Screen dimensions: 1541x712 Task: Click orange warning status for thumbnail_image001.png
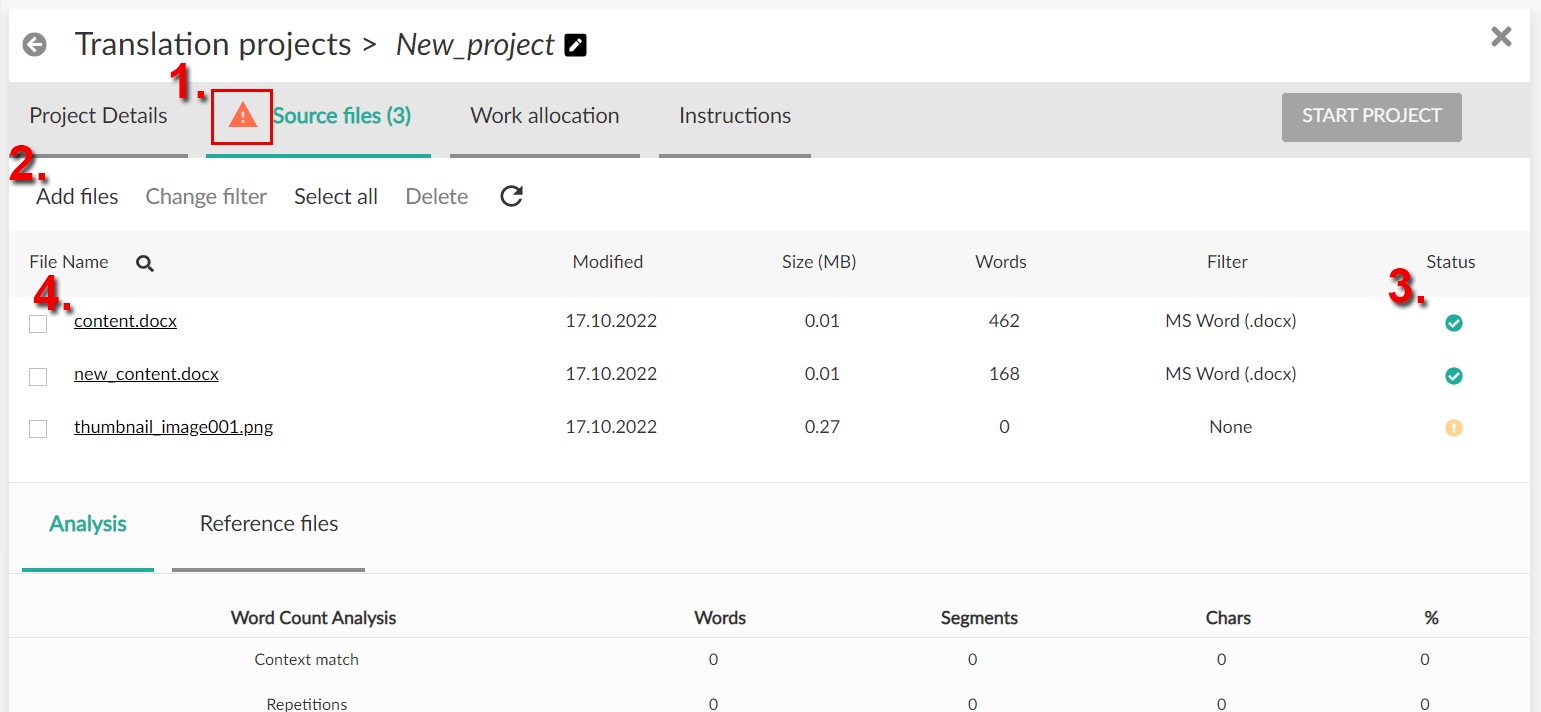[1454, 428]
